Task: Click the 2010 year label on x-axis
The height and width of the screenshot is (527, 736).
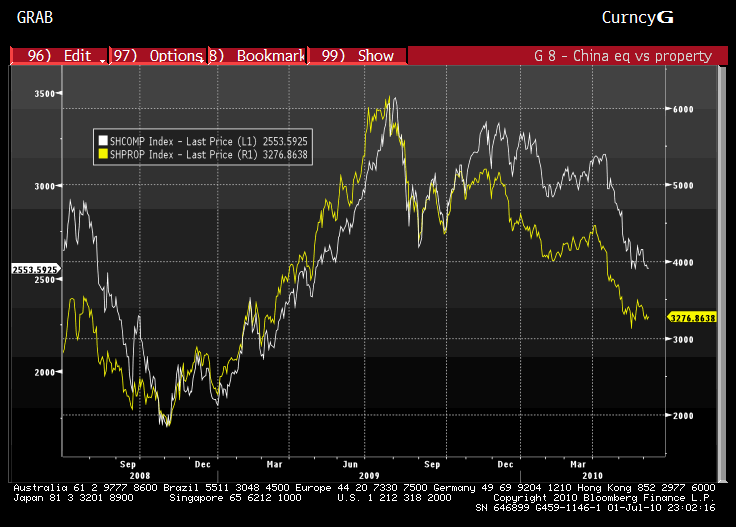Action: click(593, 475)
